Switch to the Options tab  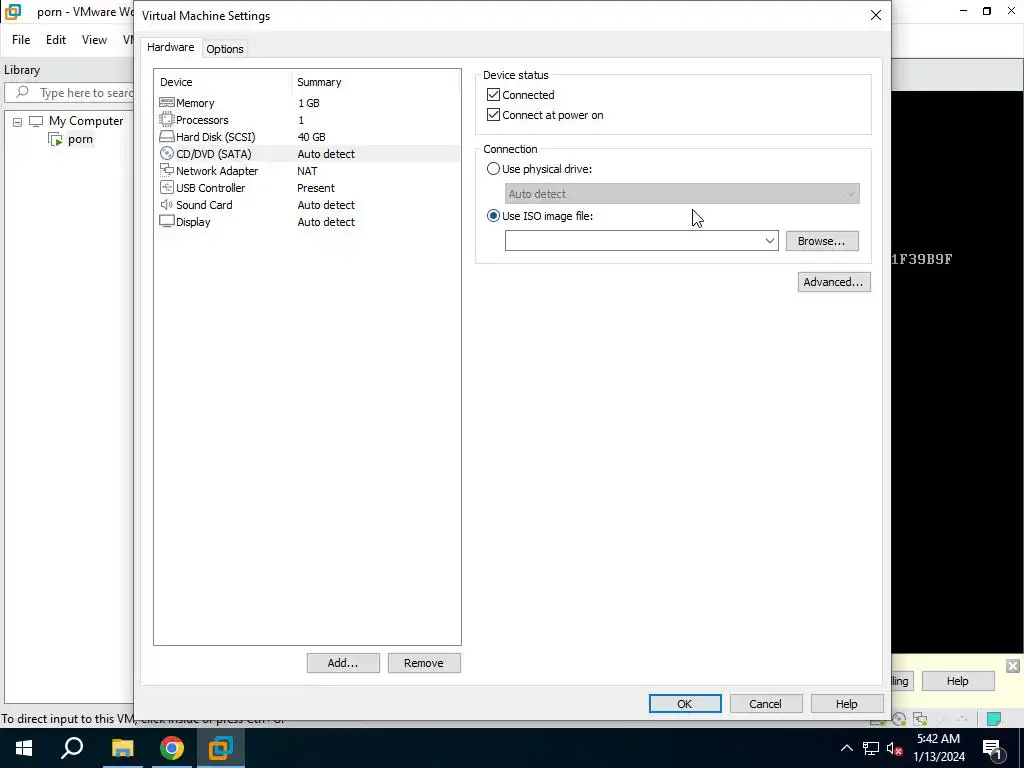point(225,49)
